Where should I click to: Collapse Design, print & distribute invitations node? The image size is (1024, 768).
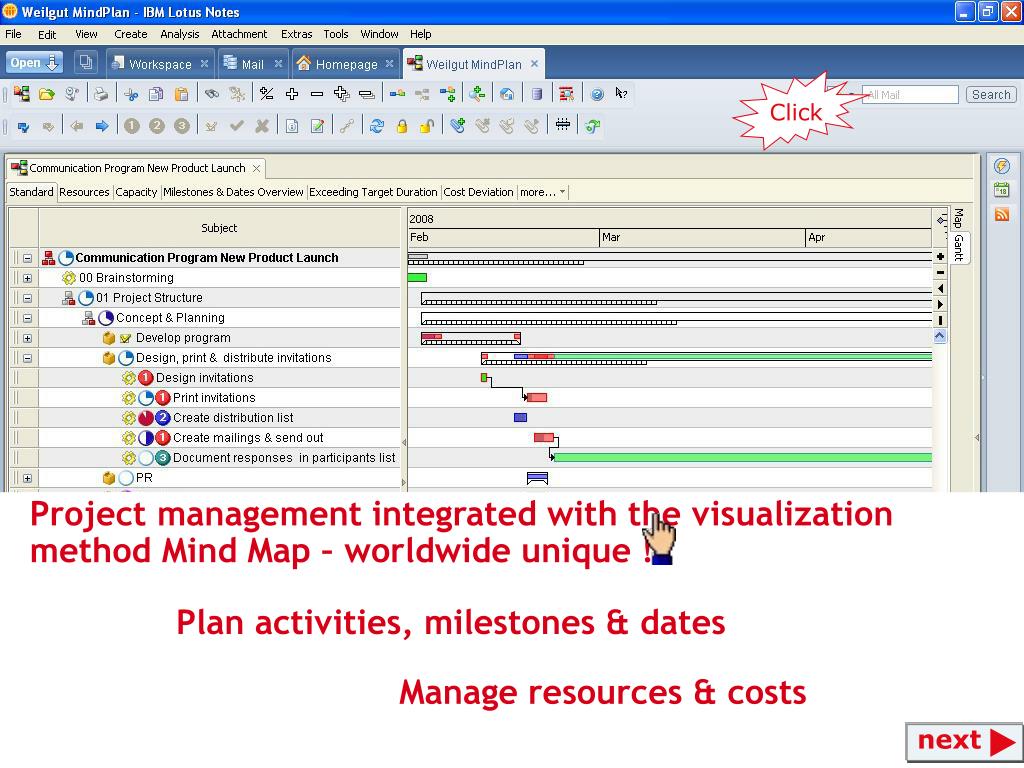tap(27, 359)
